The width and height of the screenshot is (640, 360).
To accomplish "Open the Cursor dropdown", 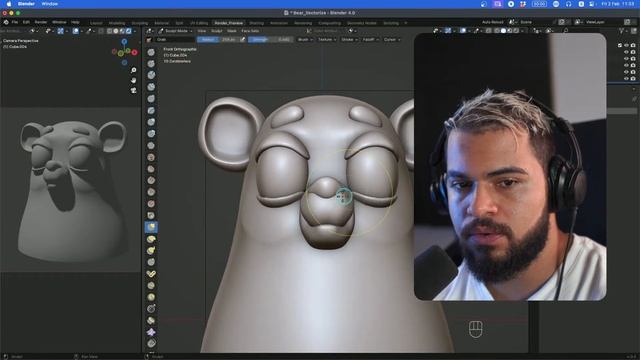I will click(391, 40).
